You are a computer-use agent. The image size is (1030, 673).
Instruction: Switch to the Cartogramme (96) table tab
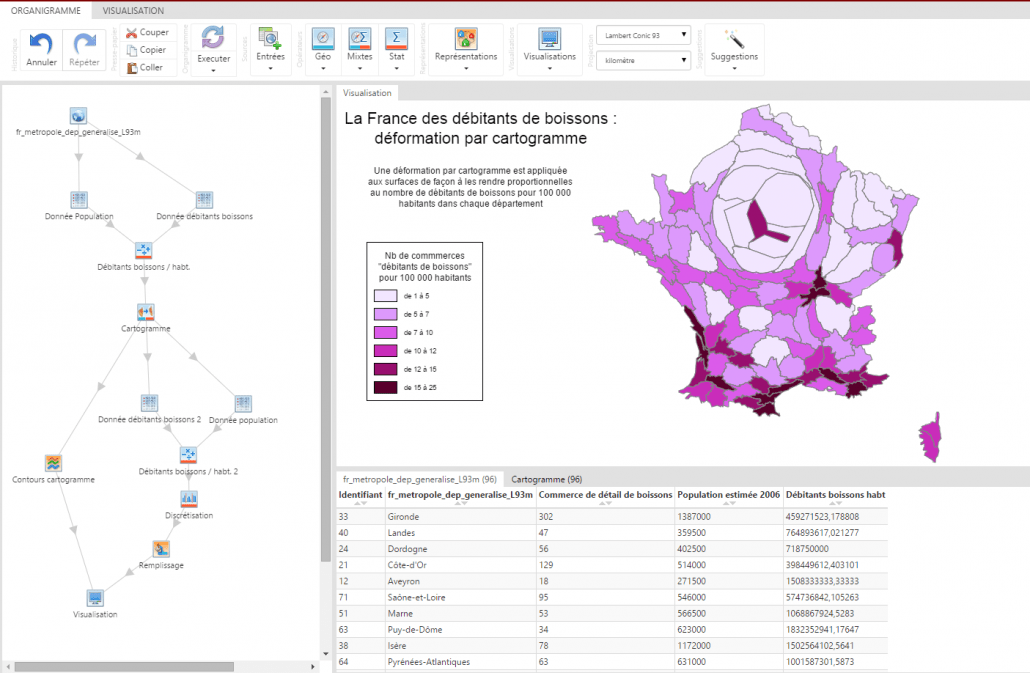[545, 479]
